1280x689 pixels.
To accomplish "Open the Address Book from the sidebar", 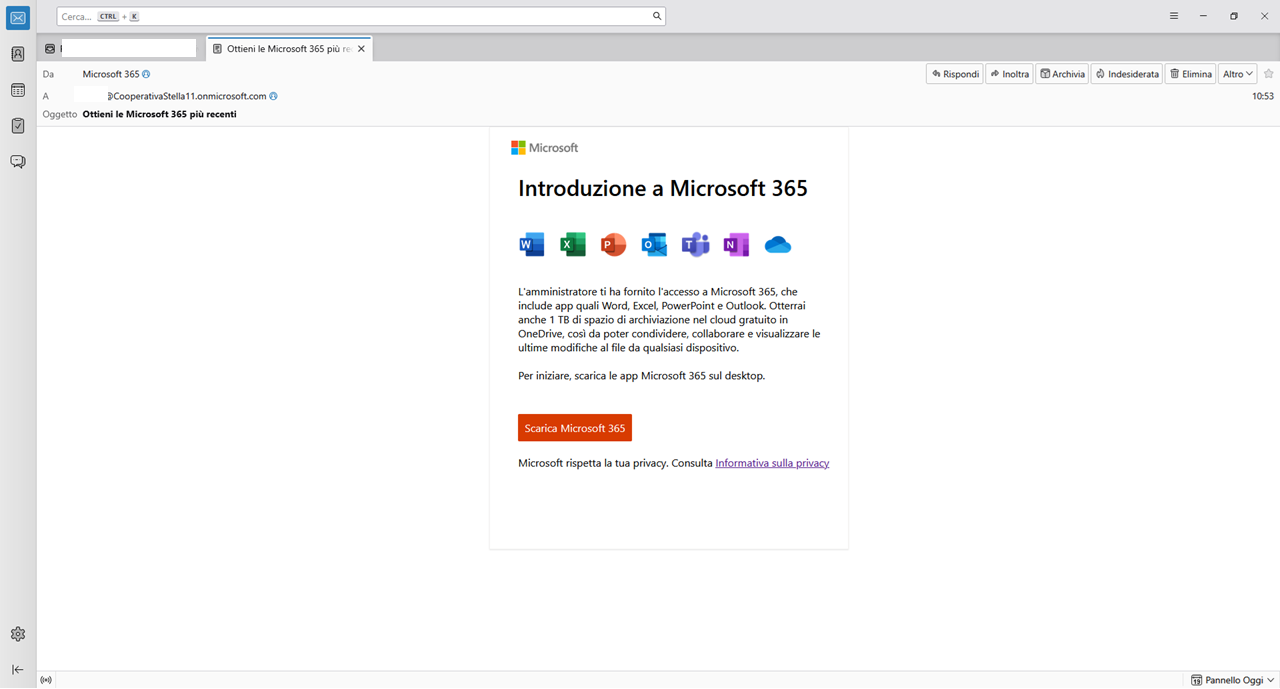I will coord(18,54).
